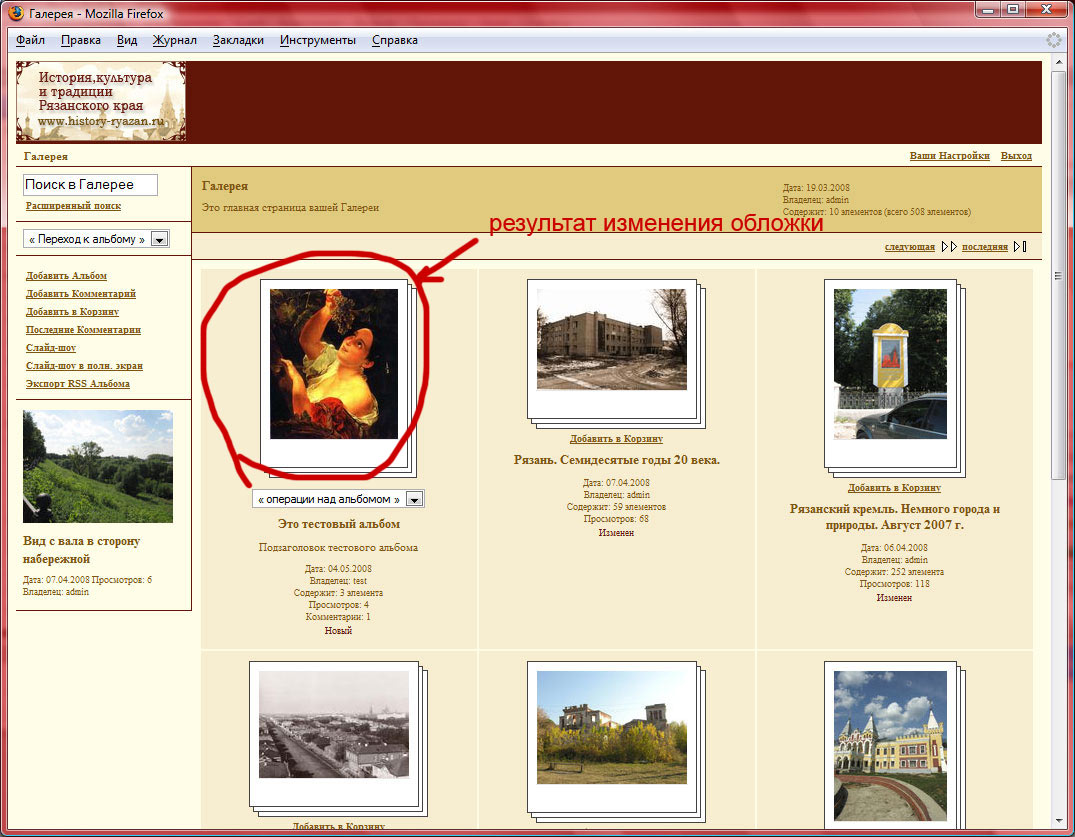Image resolution: width=1075 pixels, height=837 pixels.
Task: Click Добавить Комментарий link
Action: click(x=81, y=293)
